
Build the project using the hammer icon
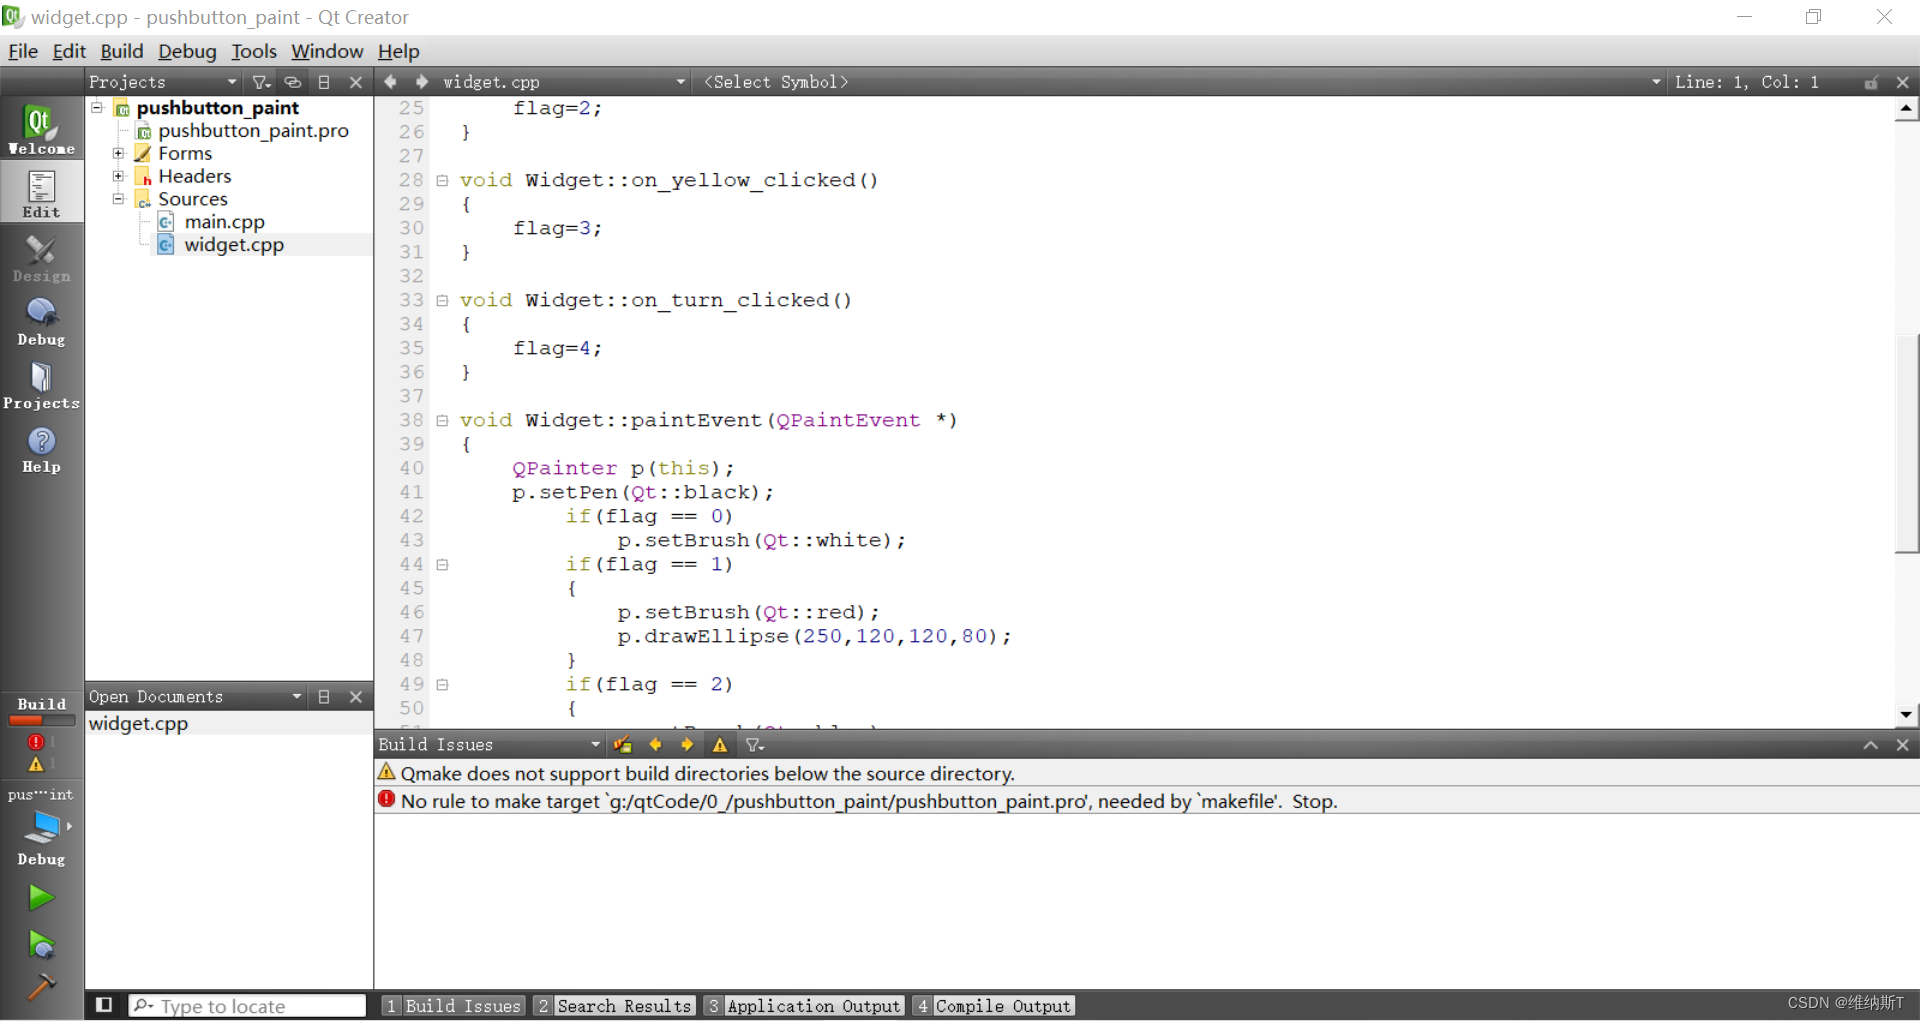click(x=41, y=988)
